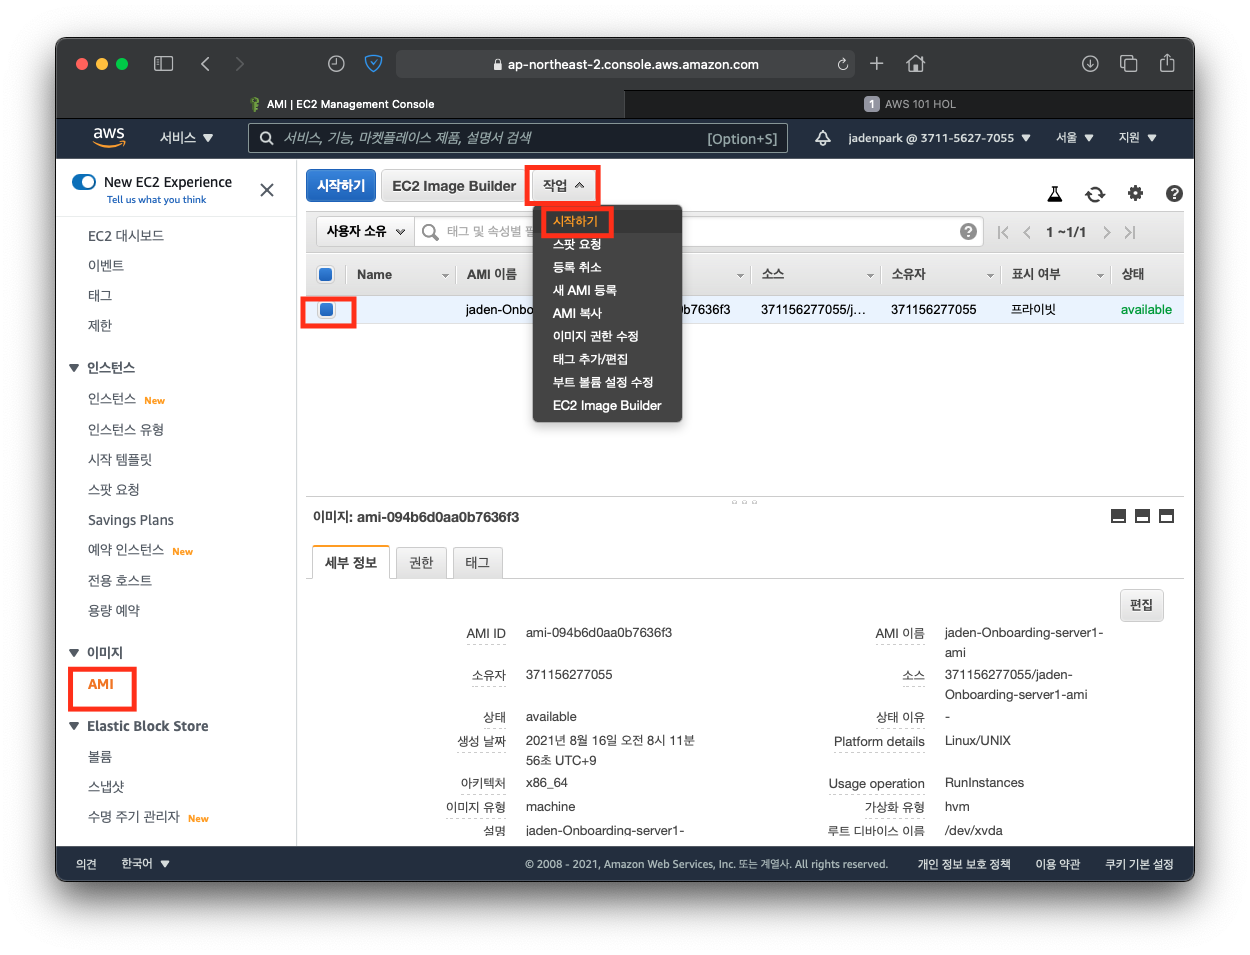
Task: Refresh the AMI list
Action: coord(1095,194)
